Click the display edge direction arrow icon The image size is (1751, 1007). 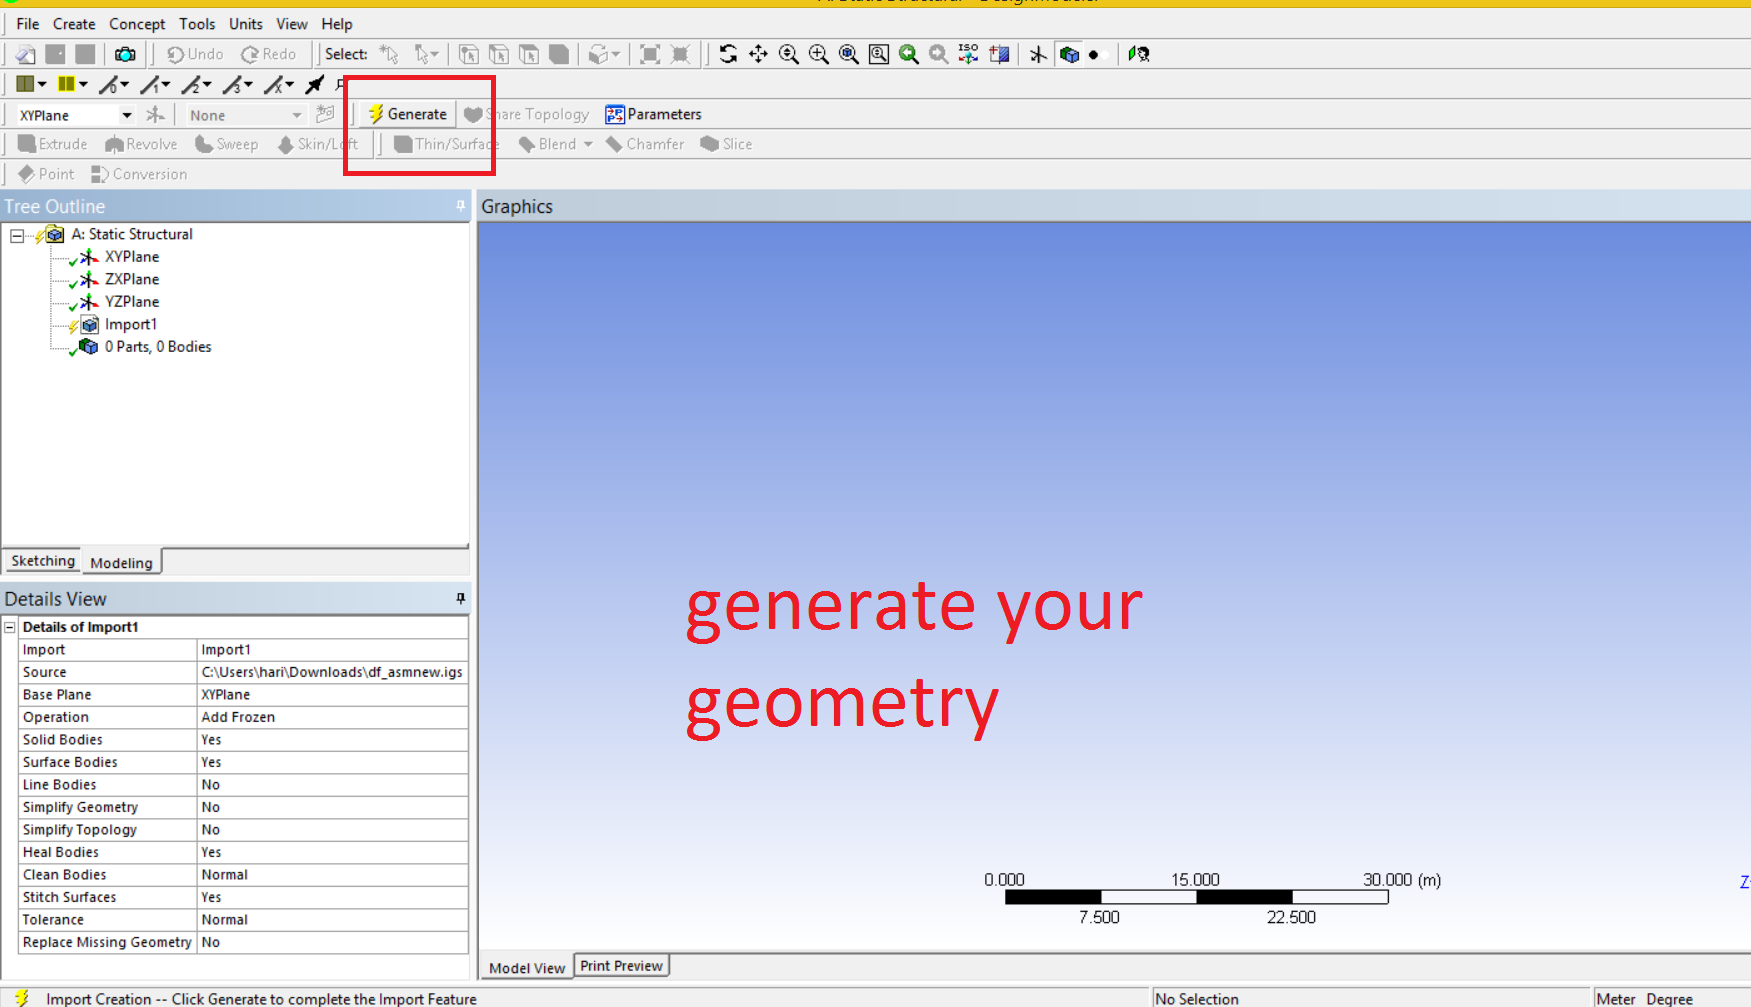315,85
